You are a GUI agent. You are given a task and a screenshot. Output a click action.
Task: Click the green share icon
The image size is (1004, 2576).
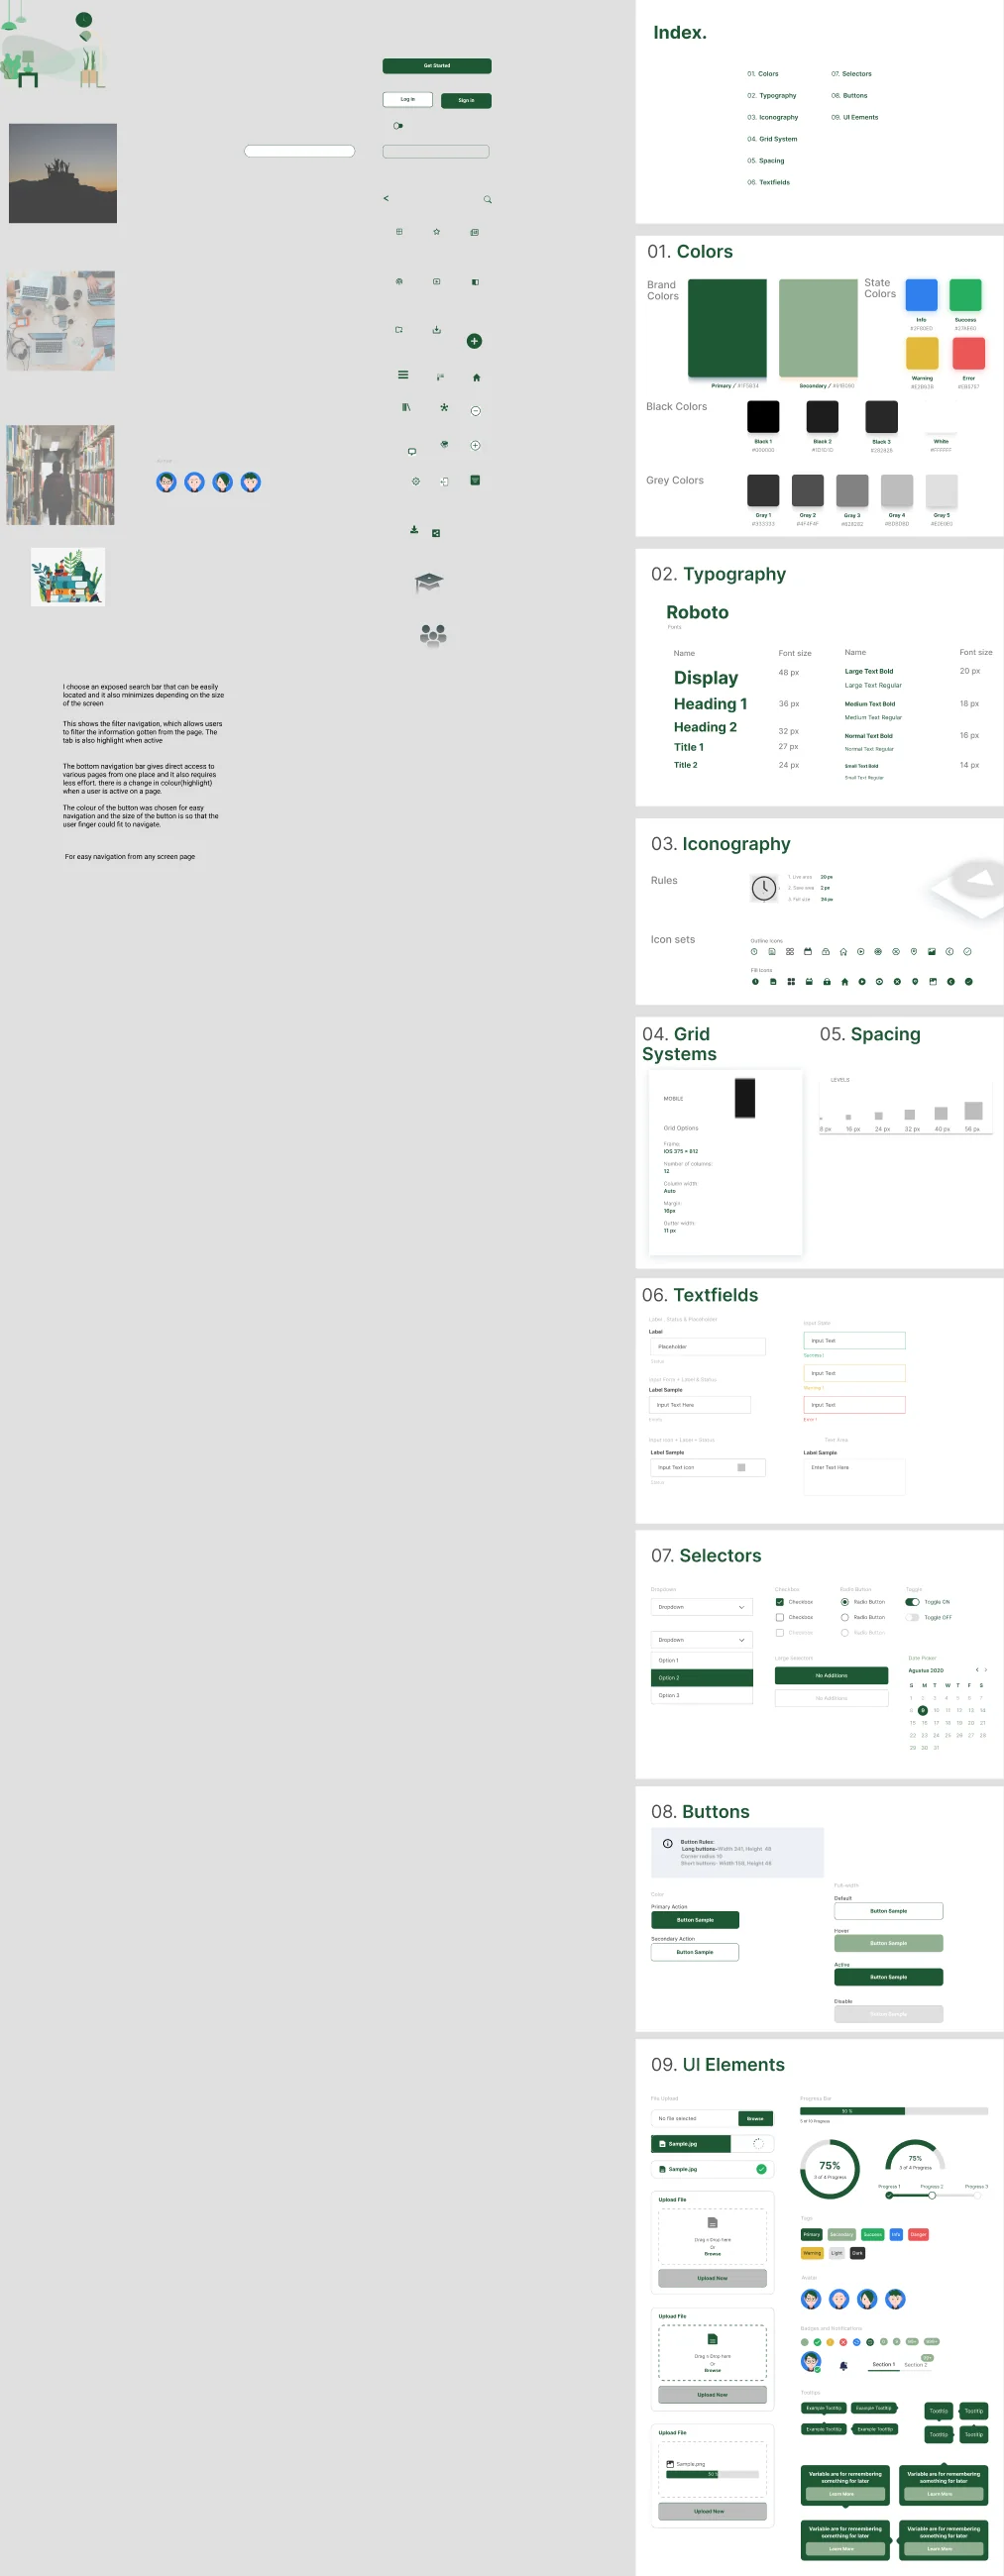pos(436,533)
